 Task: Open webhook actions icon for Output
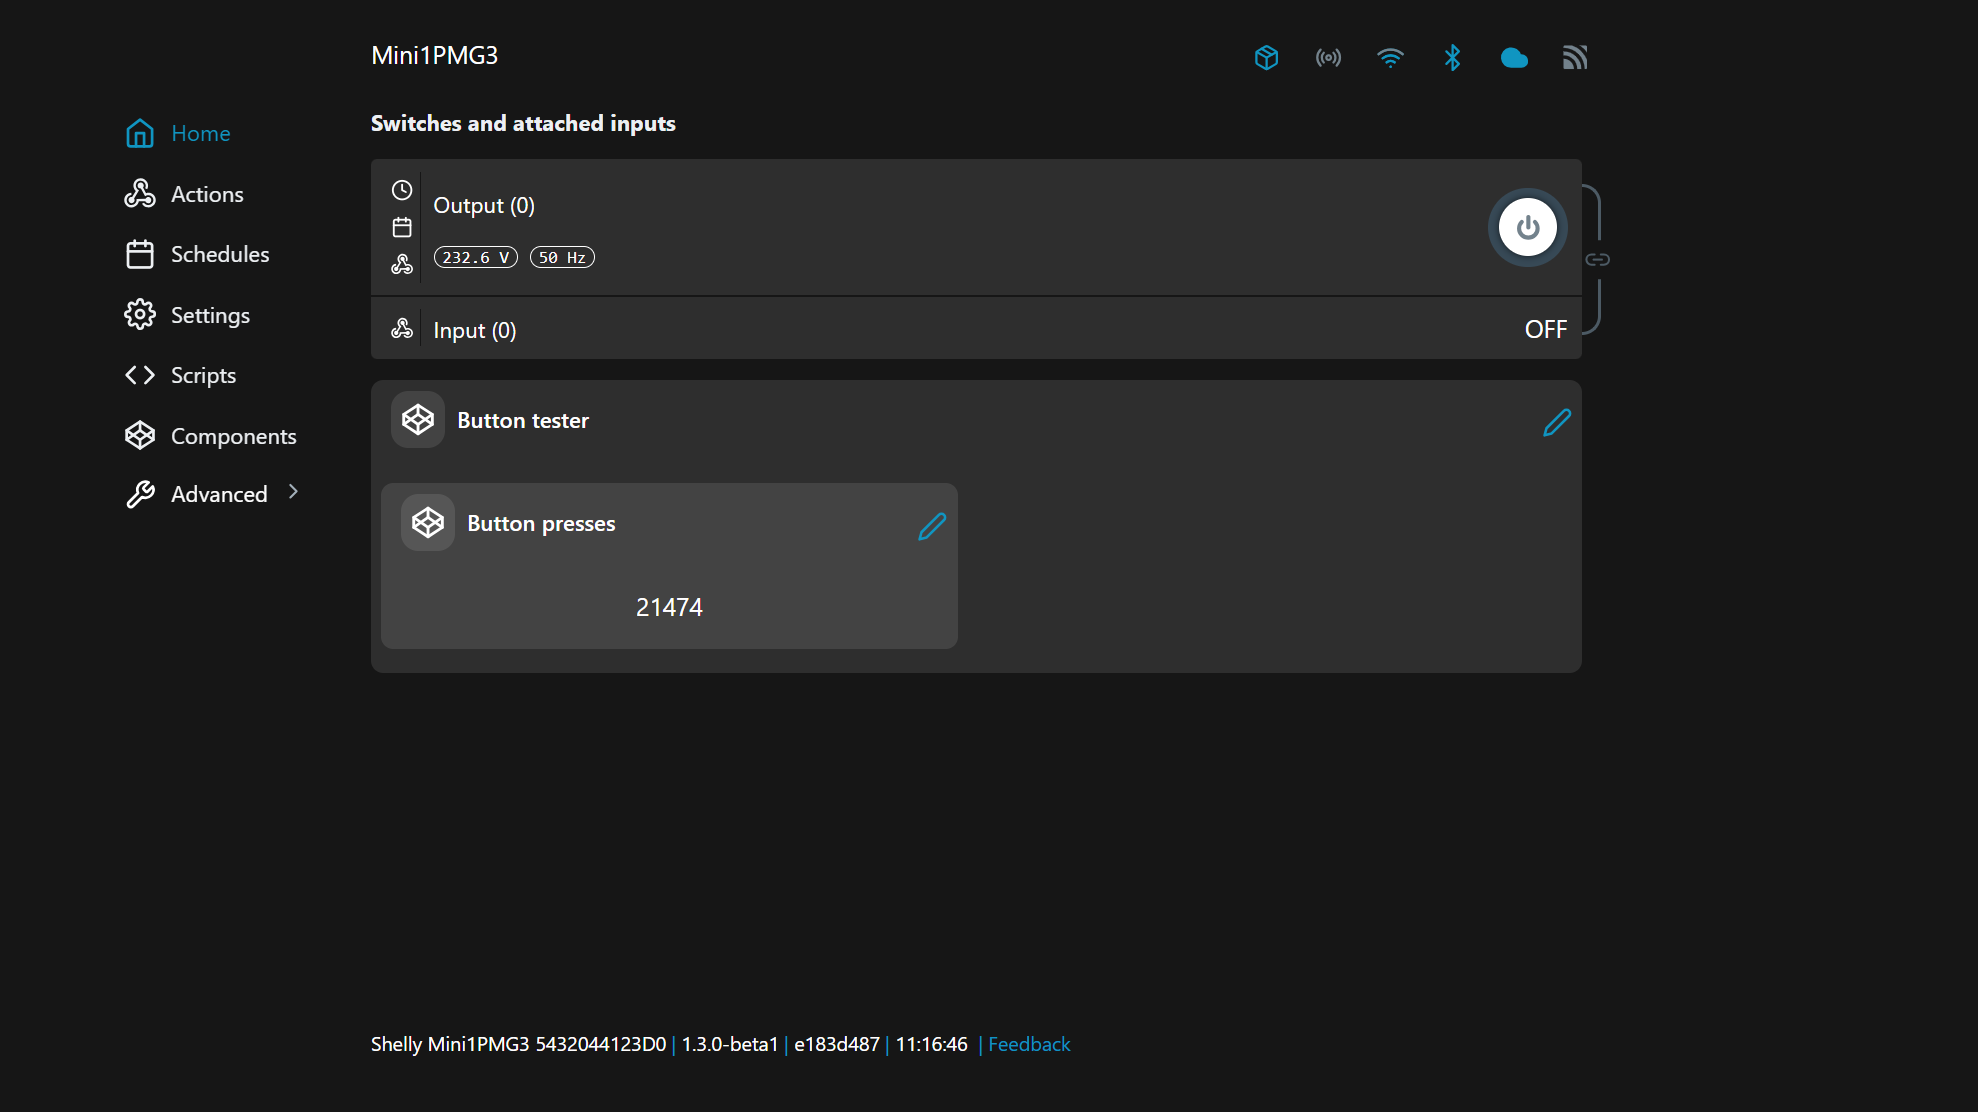coord(402,265)
